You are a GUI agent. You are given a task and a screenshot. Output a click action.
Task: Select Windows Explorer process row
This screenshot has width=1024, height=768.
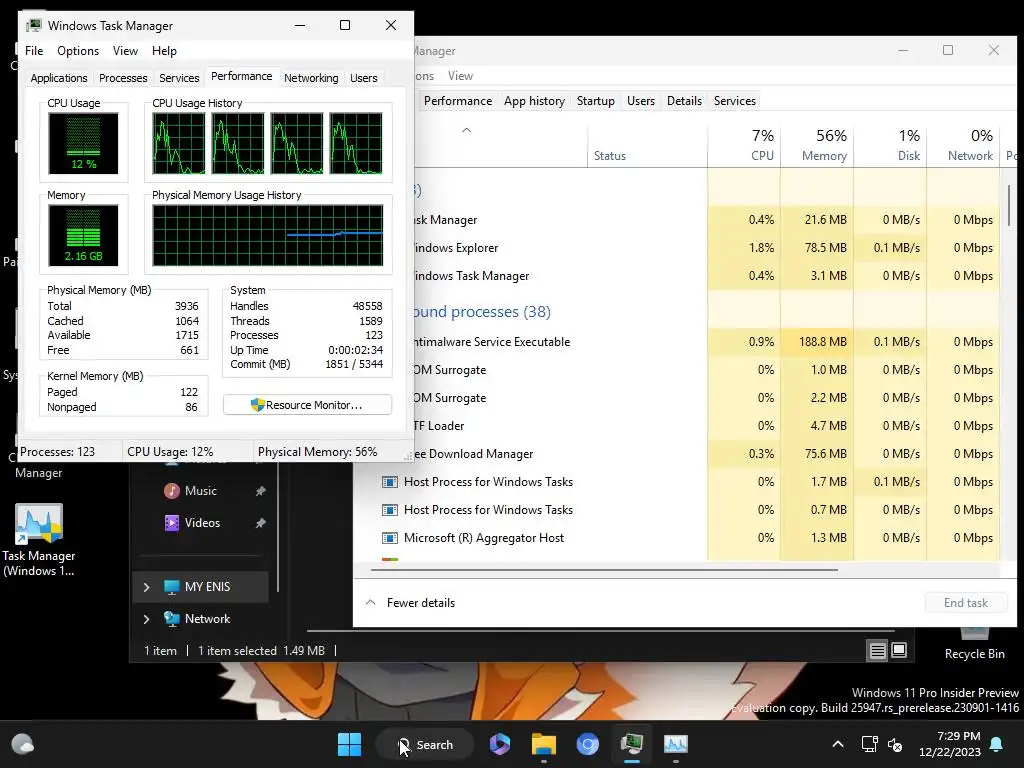(676, 248)
